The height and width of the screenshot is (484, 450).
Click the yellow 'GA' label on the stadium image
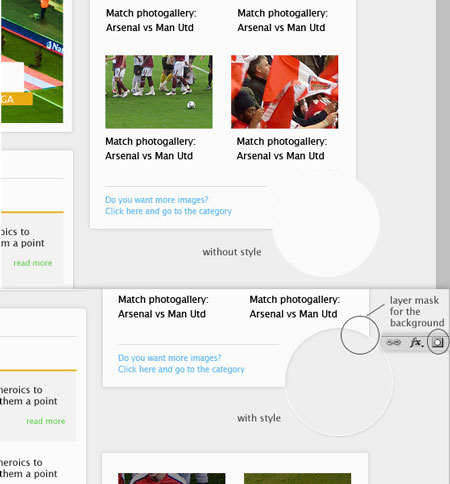coord(16,99)
